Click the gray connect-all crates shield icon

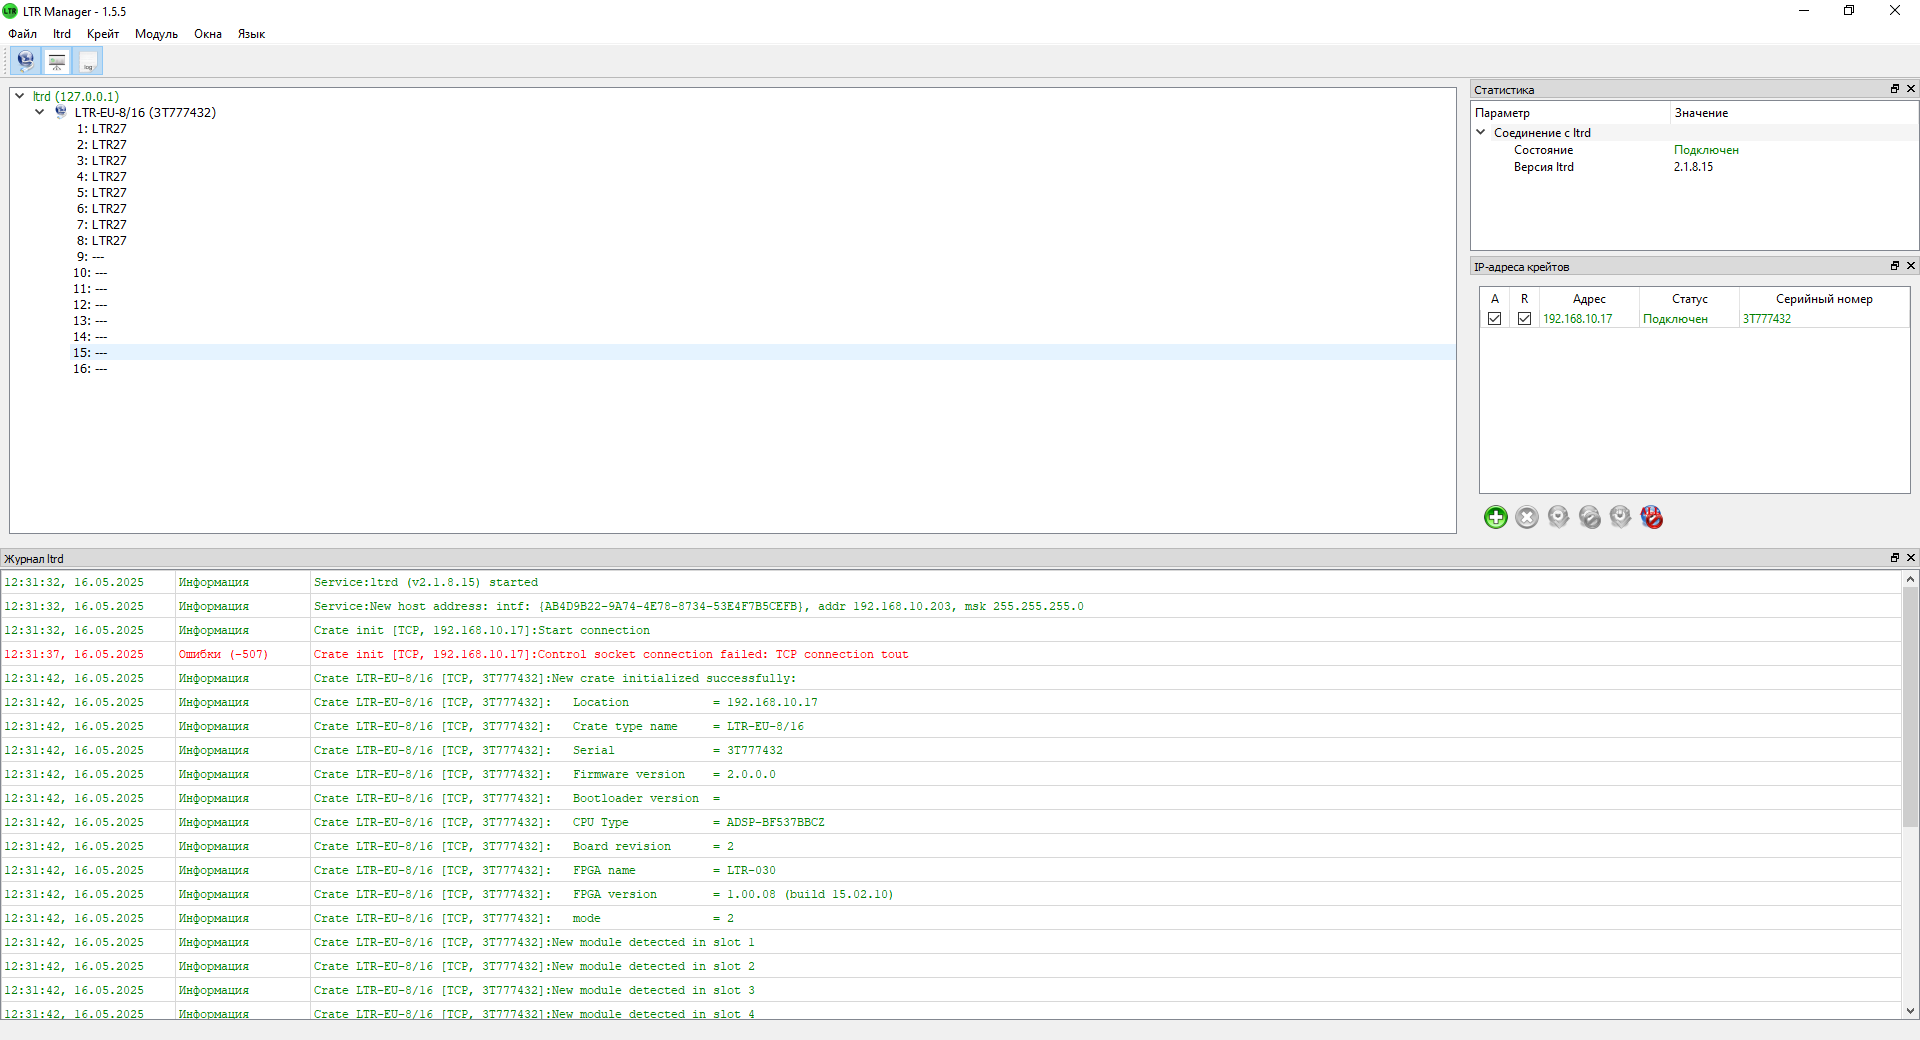(1620, 517)
